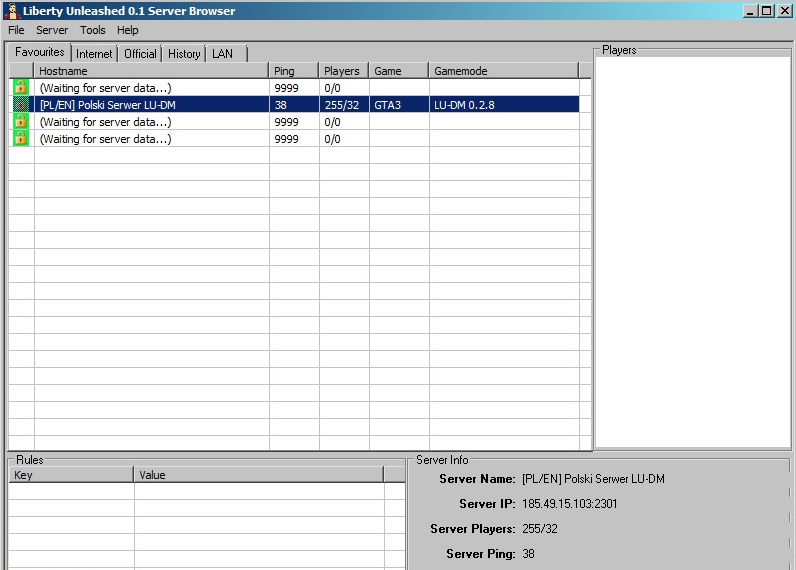This screenshot has height=570, width=796.
Task: Switch to the History tab
Action: pos(184,54)
